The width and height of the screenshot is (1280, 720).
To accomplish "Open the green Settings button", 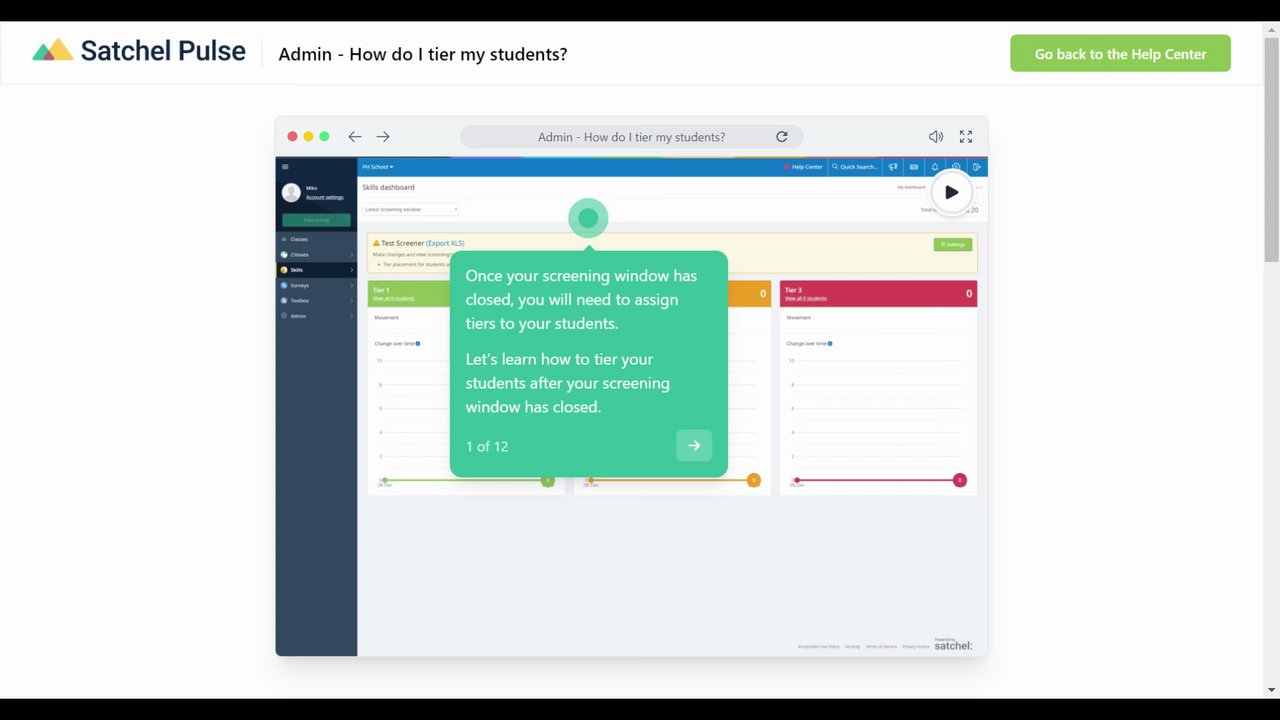I will coord(952,244).
